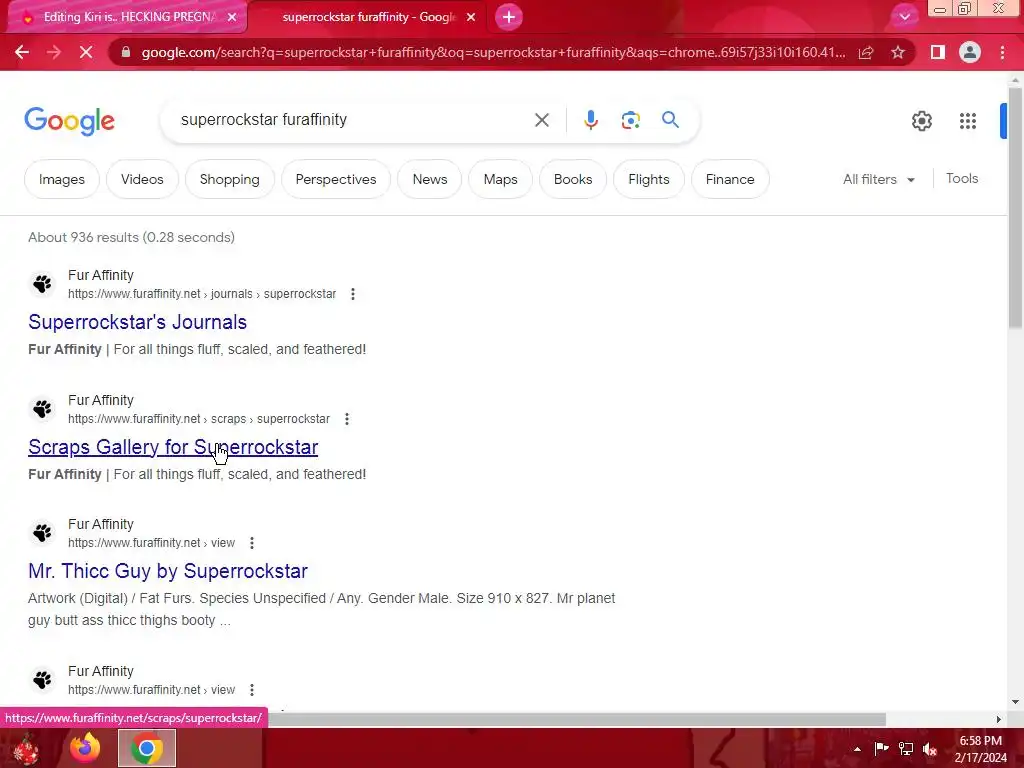Click the Chrome taskbar icon

point(147,748)
